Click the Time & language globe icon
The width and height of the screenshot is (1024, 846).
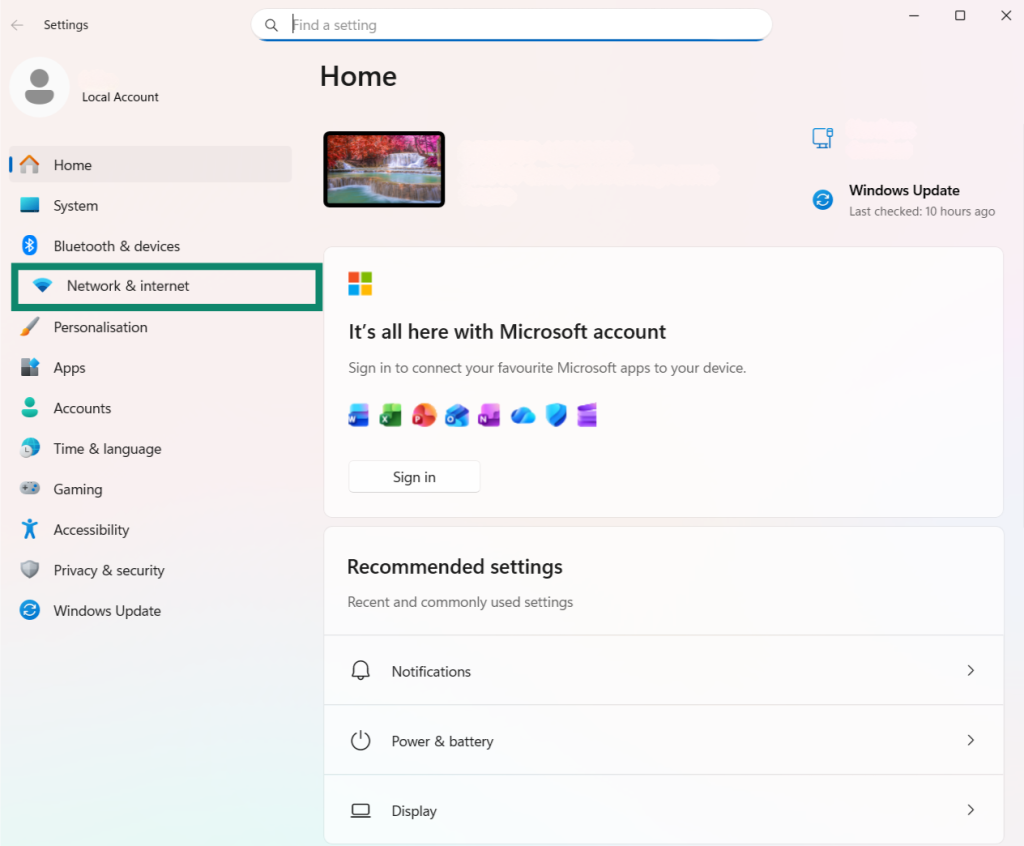pos(30,449)
